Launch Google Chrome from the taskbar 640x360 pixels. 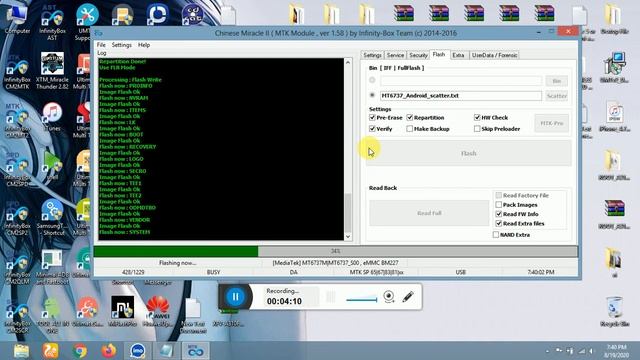[x=80, y=351]
